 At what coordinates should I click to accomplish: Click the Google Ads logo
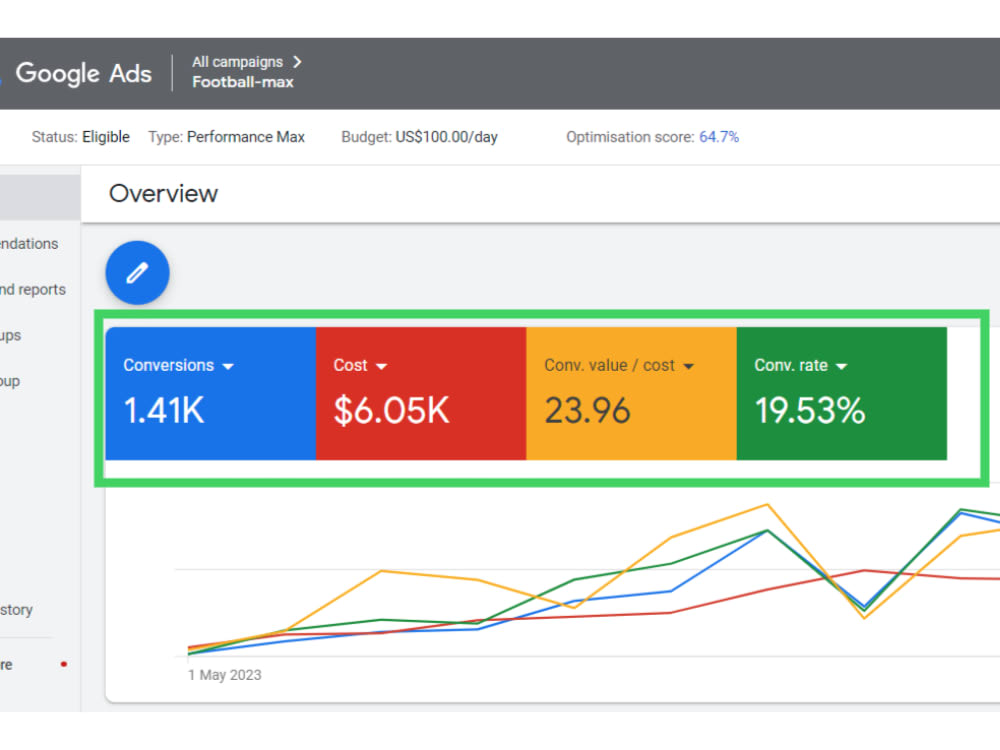84,73
